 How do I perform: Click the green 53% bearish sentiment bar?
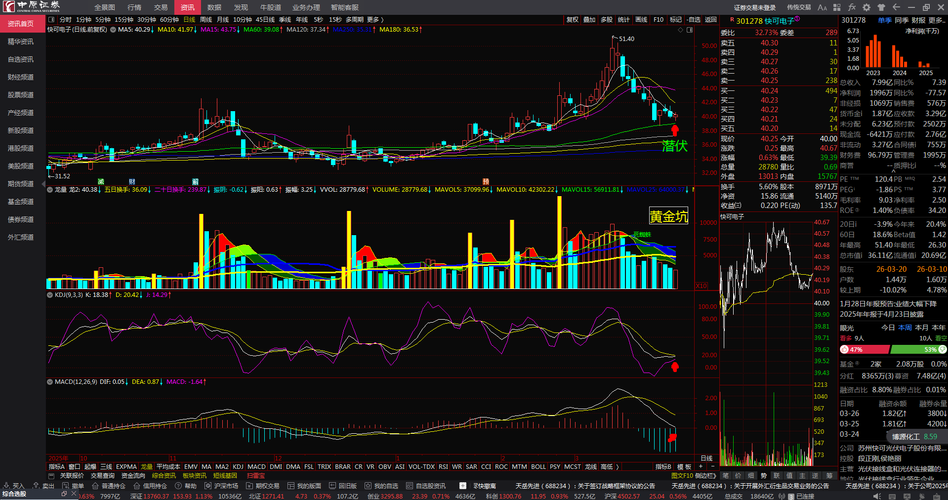(x=918, y=349)
